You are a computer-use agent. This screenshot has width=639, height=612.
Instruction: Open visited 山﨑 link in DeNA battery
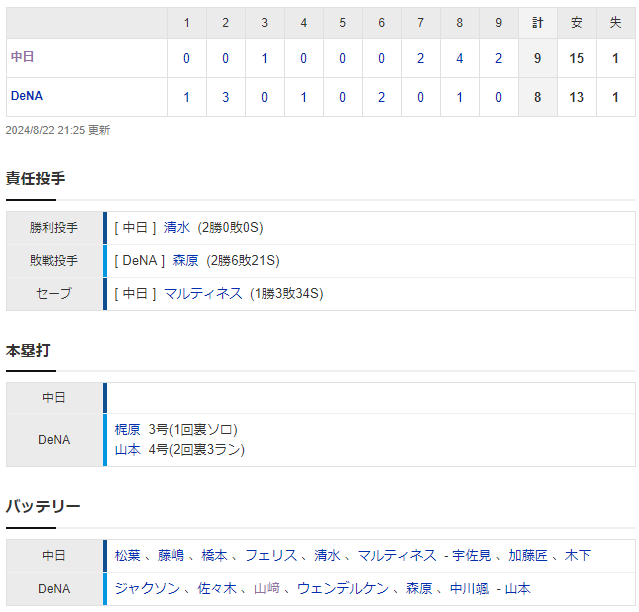click(x=267, y=588)
